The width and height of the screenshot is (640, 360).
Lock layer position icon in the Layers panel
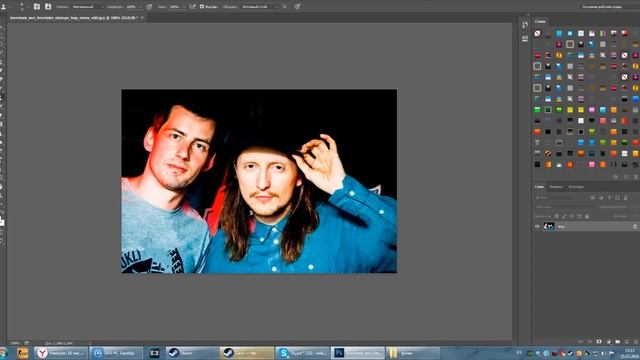572,216
